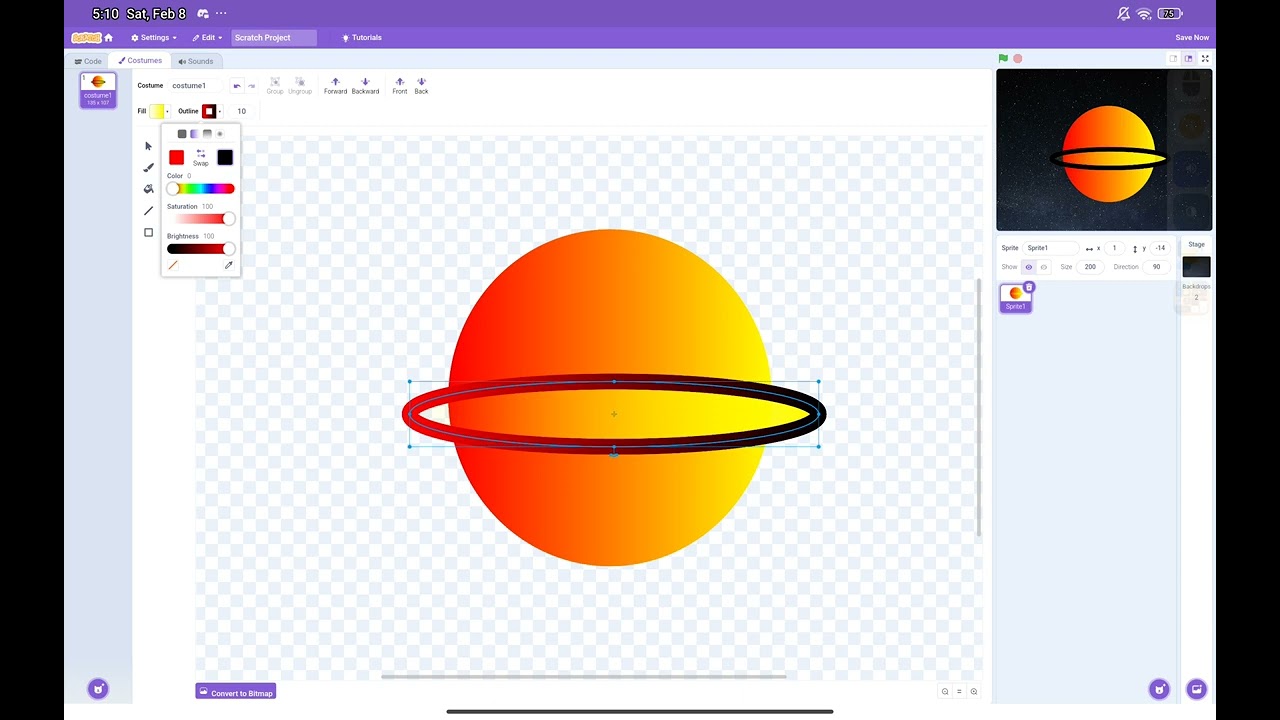
Task: Click the Group icon
Action: click(x=275, y=86)
